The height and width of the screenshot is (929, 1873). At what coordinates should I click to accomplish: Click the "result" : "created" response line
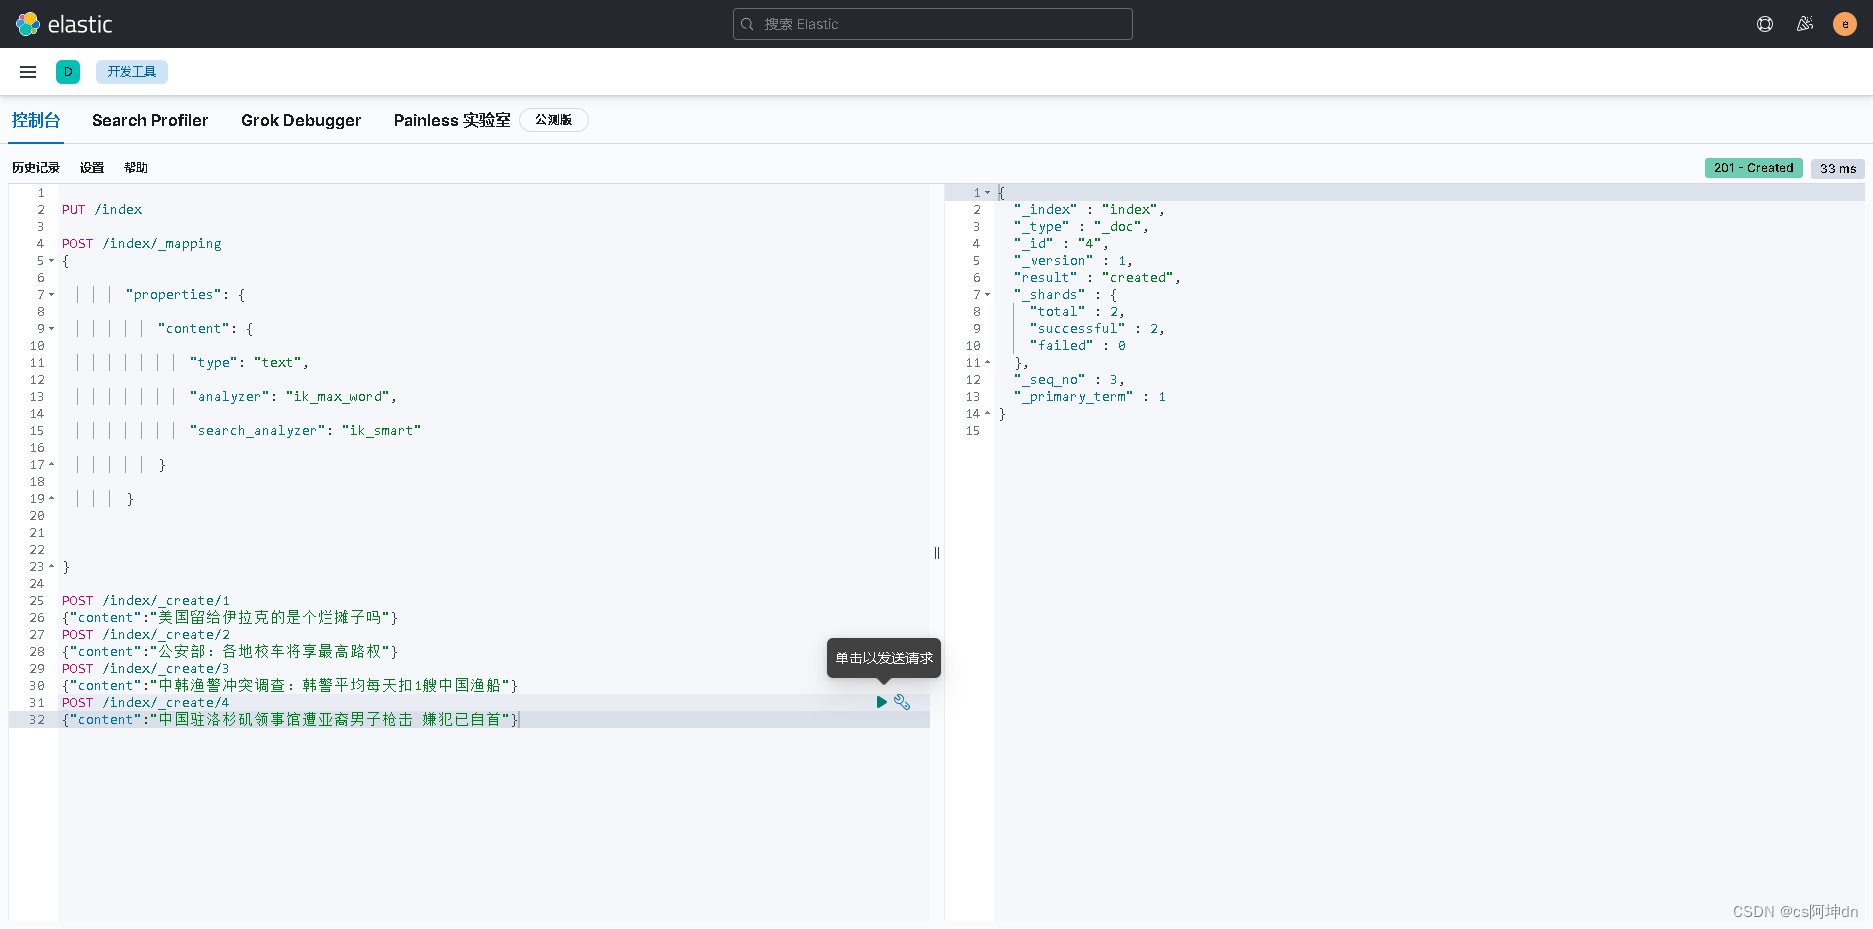tap(1097, 278)
